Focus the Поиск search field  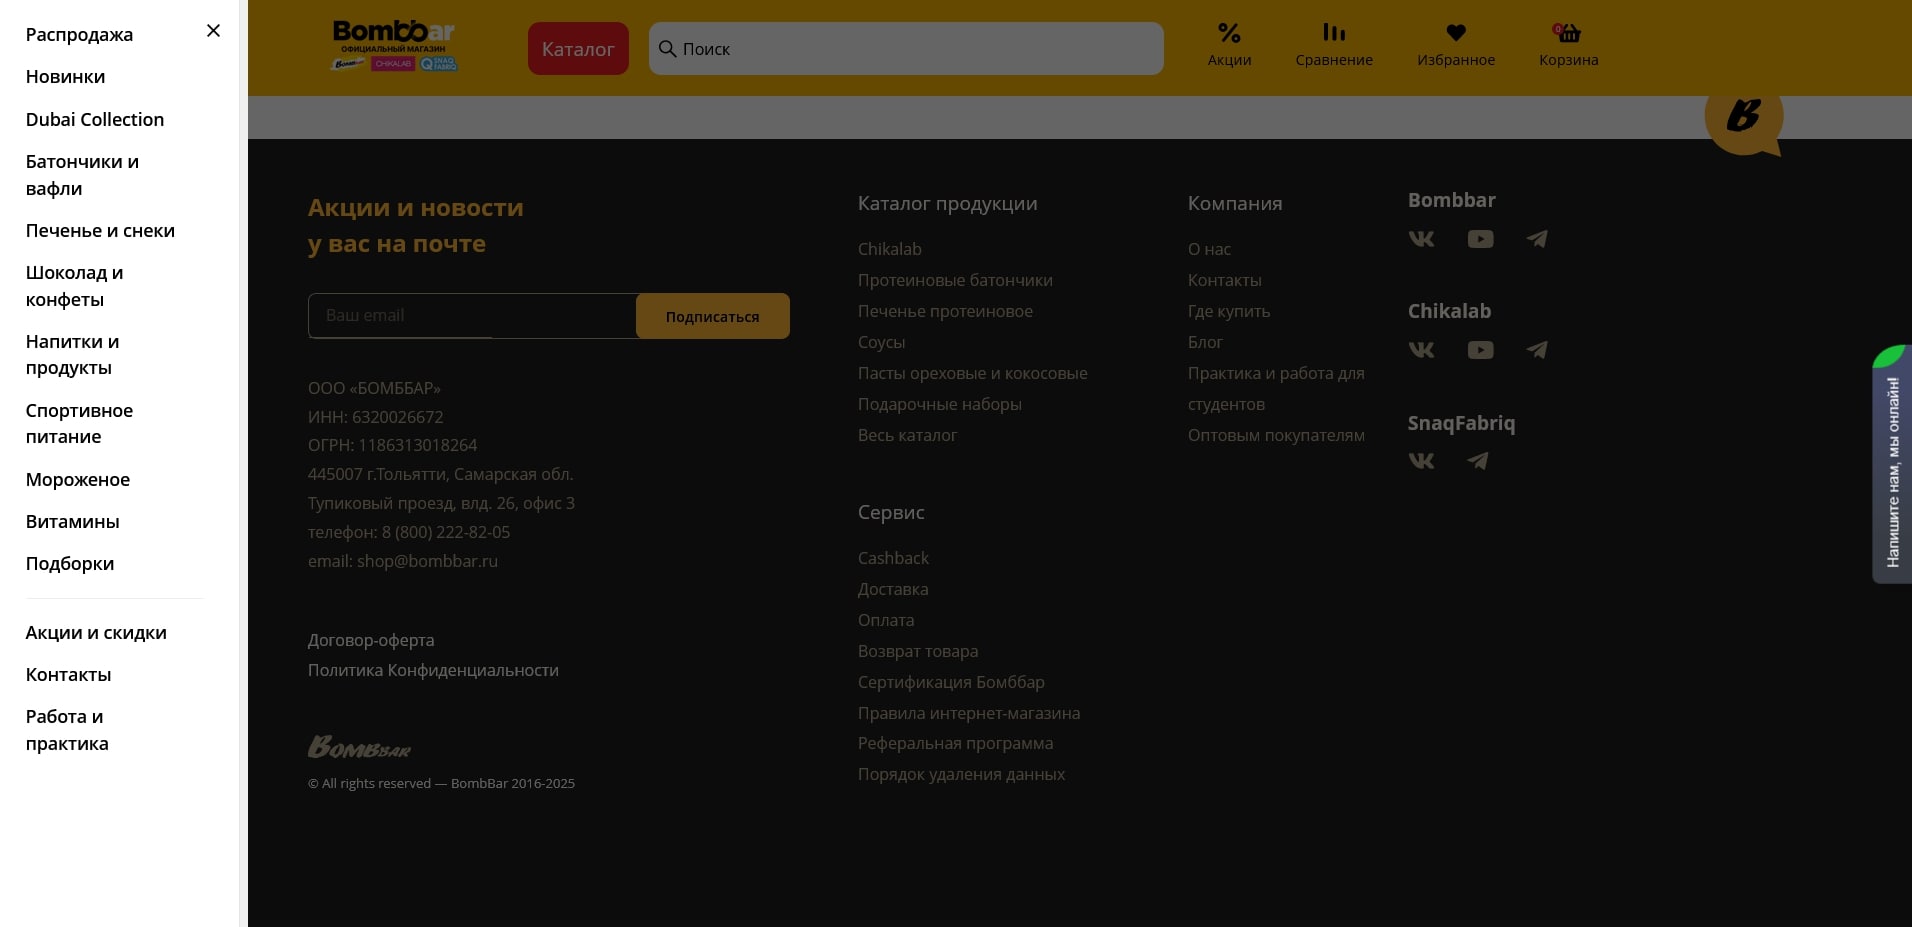point(905,49)
